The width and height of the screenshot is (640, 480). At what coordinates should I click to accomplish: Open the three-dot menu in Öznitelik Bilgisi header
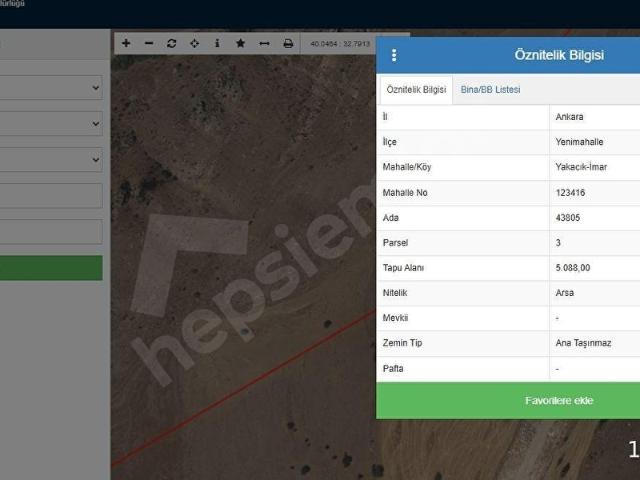coord(394,55)
